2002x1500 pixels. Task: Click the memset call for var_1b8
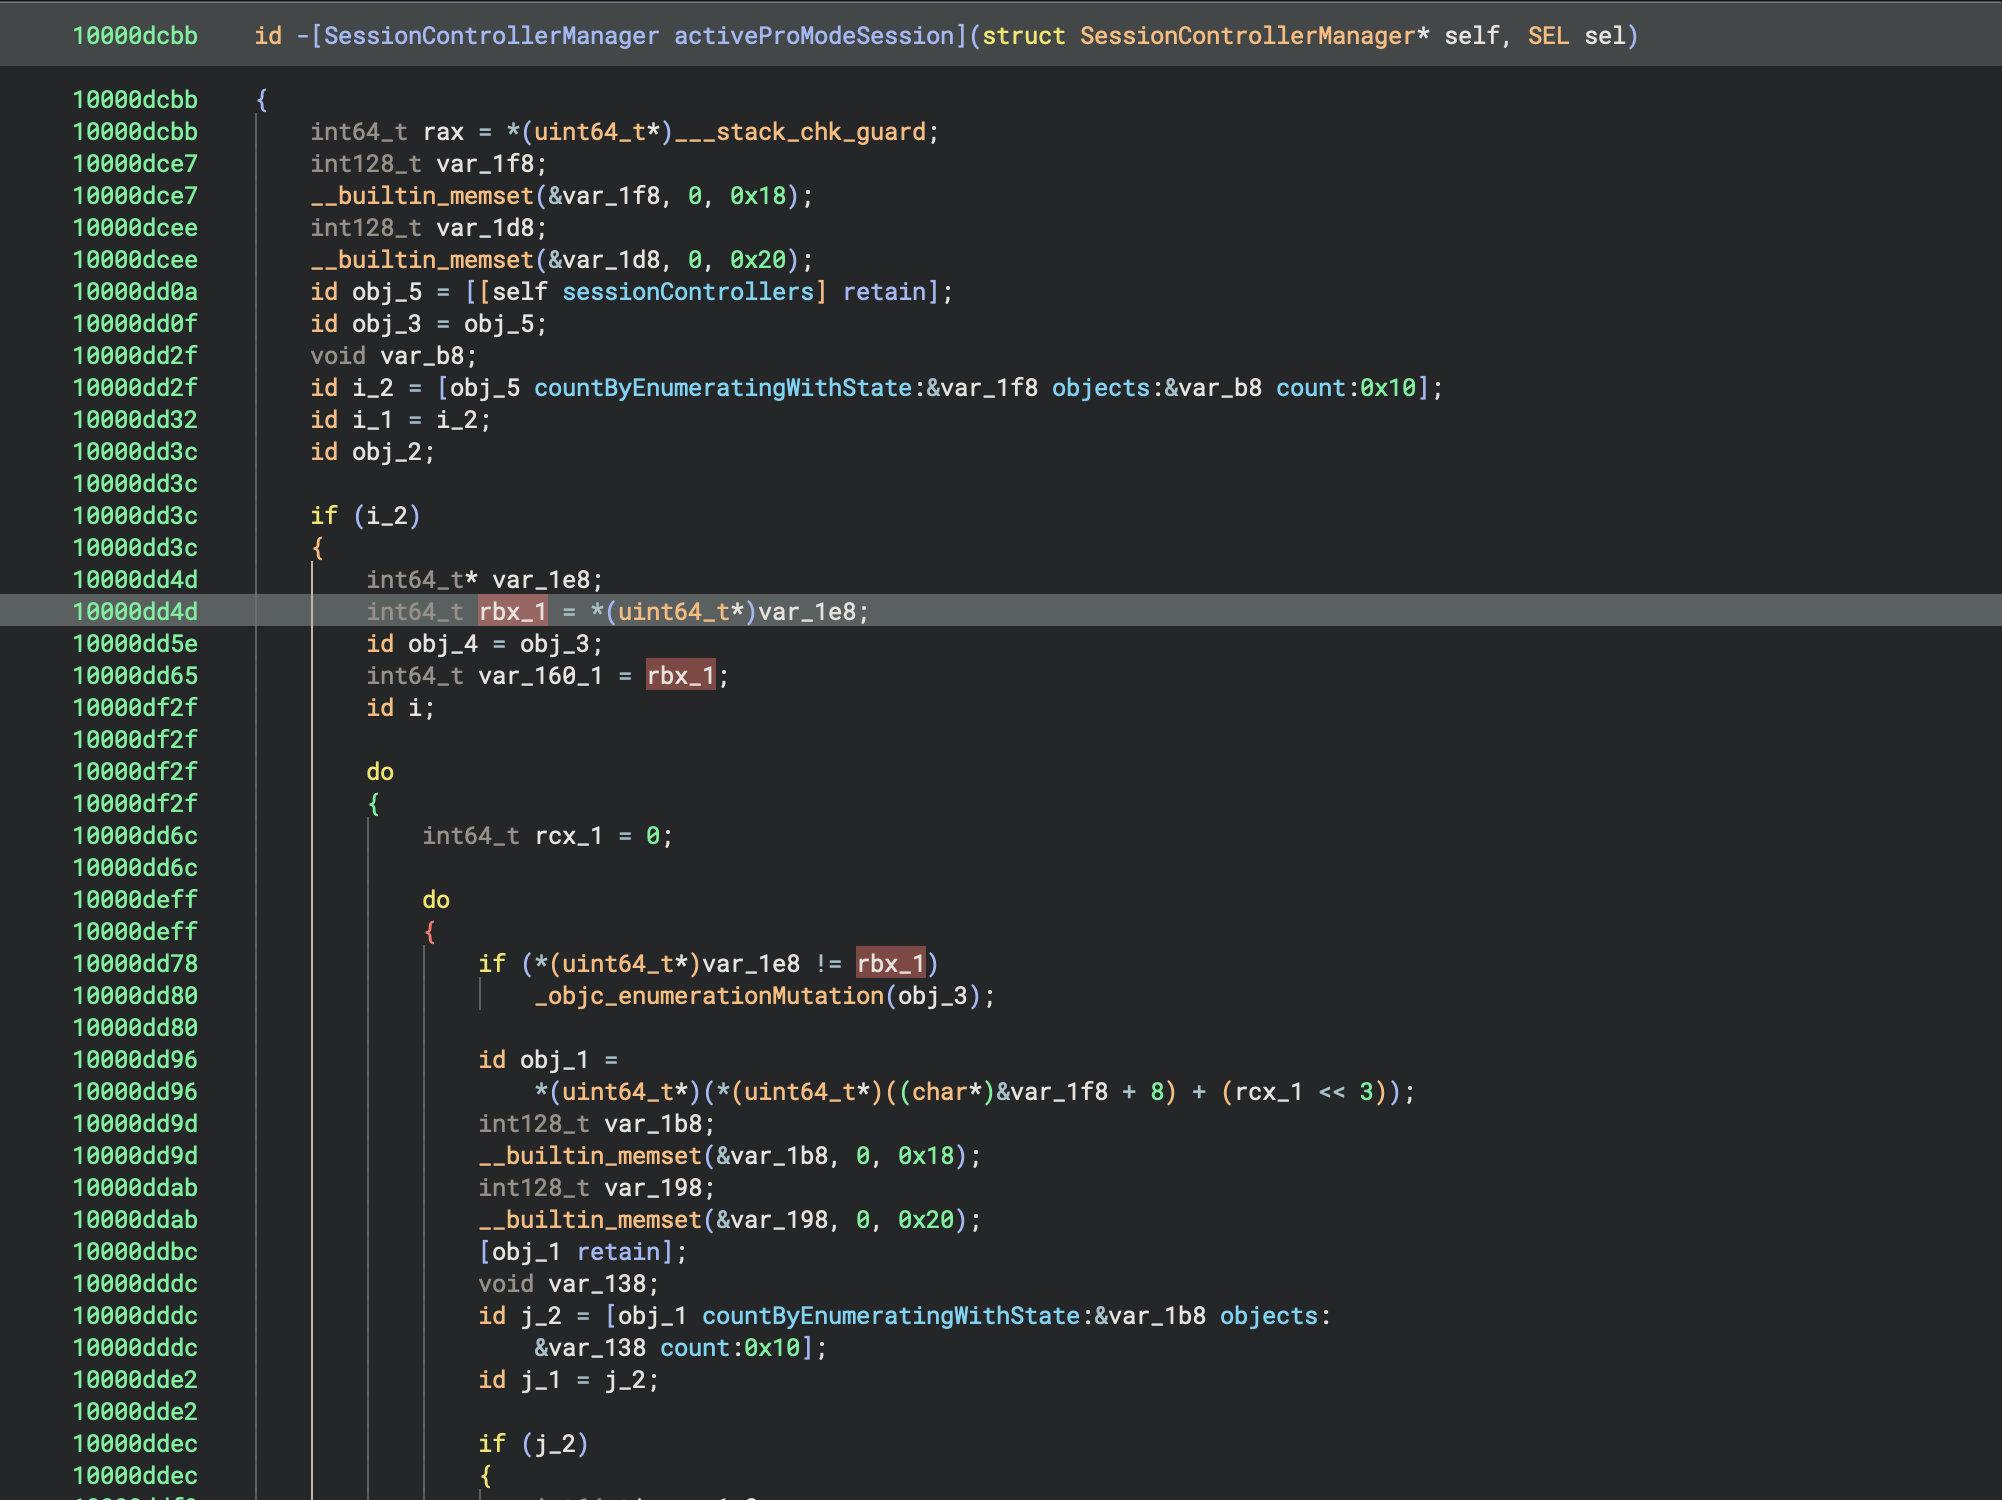729,1156
